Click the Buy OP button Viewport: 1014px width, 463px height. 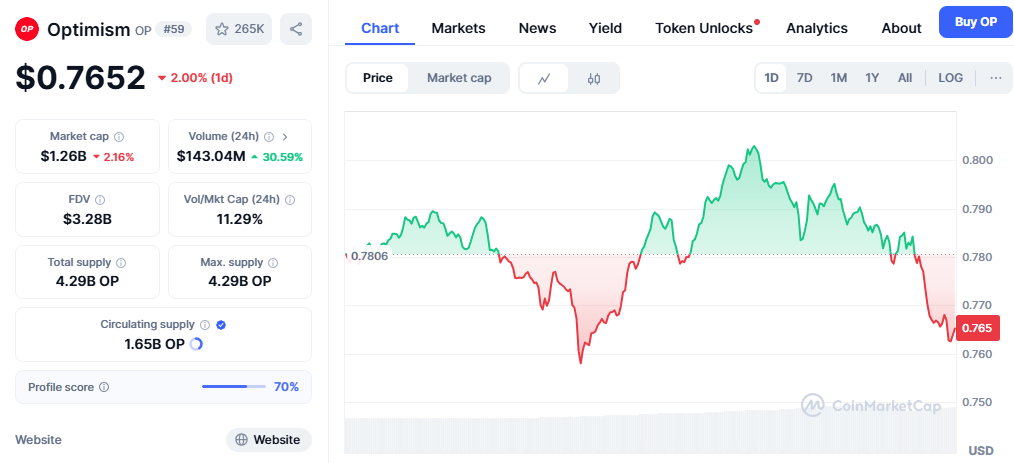pyautogui.click(x=975, y=22)
